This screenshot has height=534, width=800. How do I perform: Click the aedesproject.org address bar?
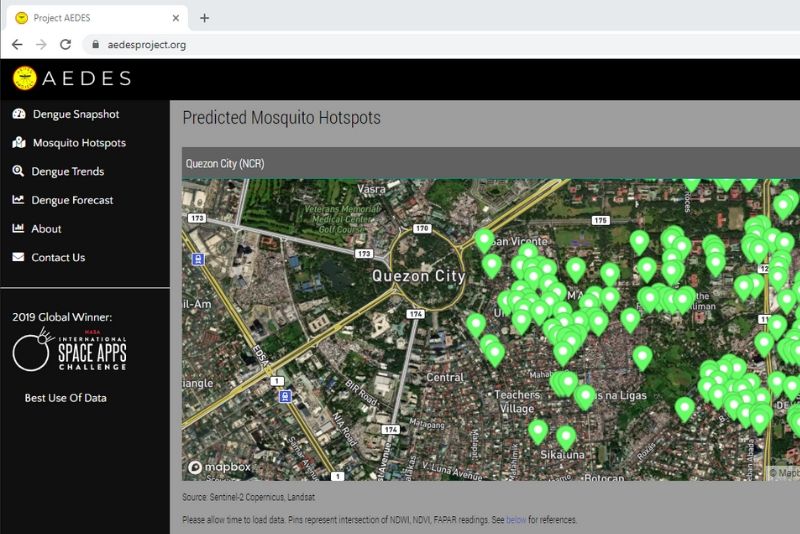[x=439, y=45]
